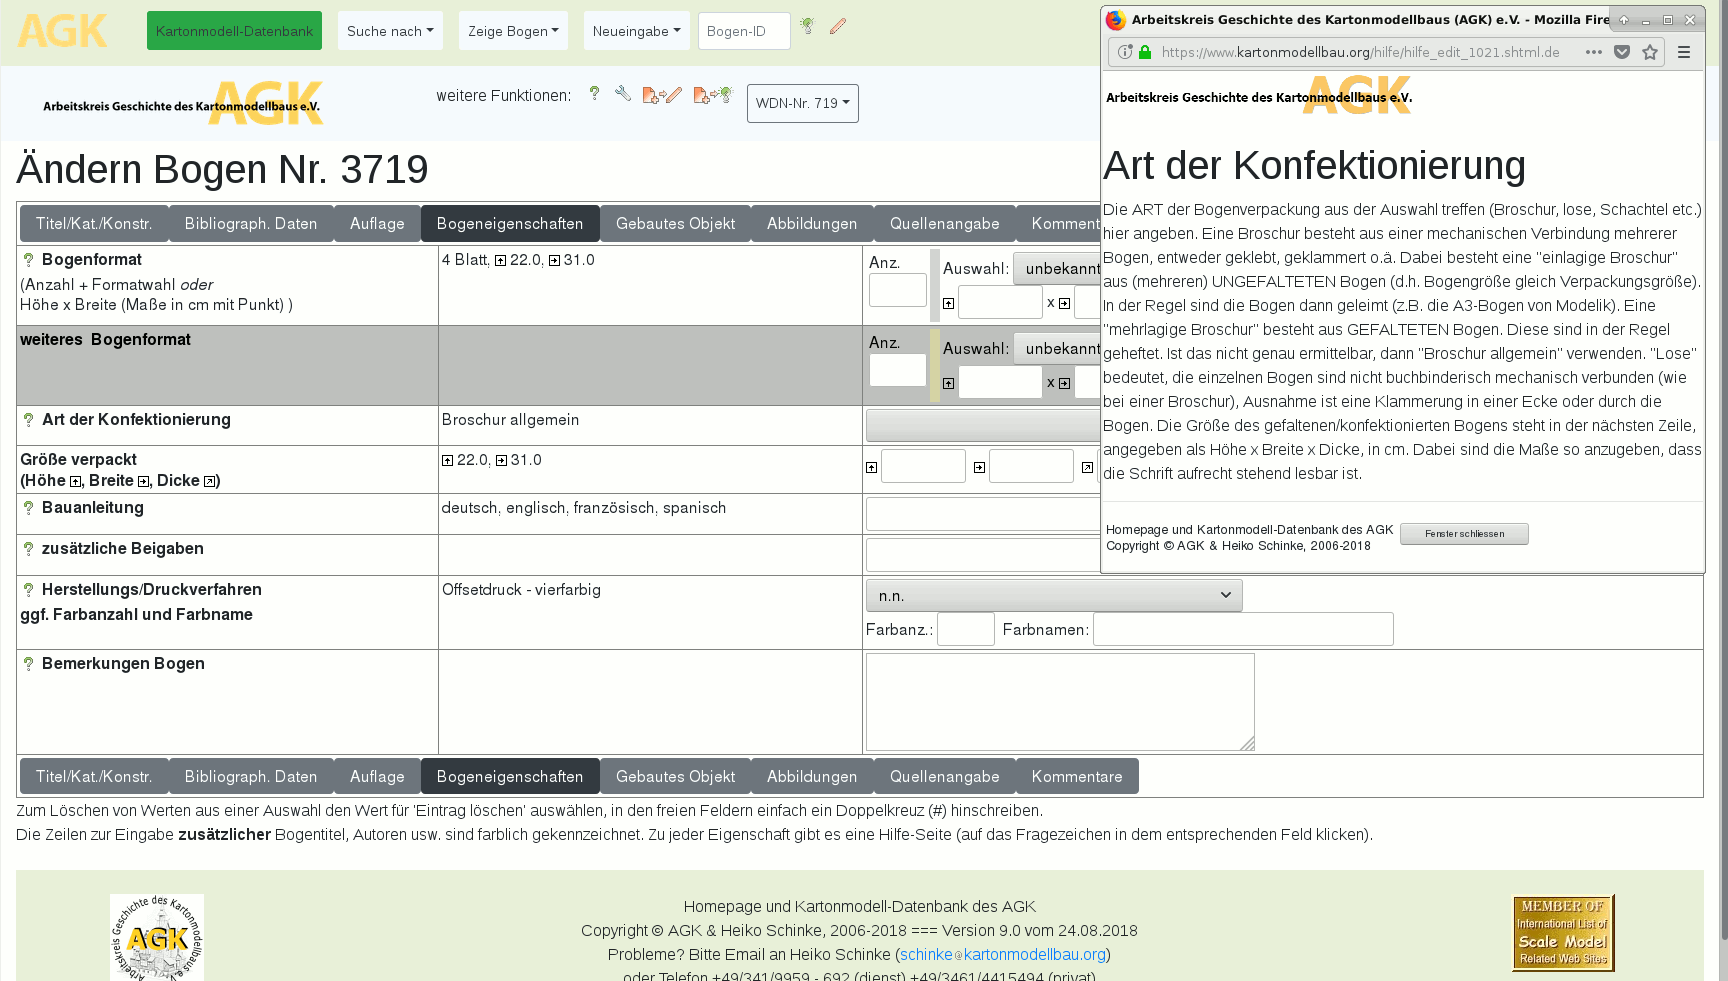Click the Kartonmodell-Datenbank button
This screenshot has height=981, width=1728.
click(234, 31)
